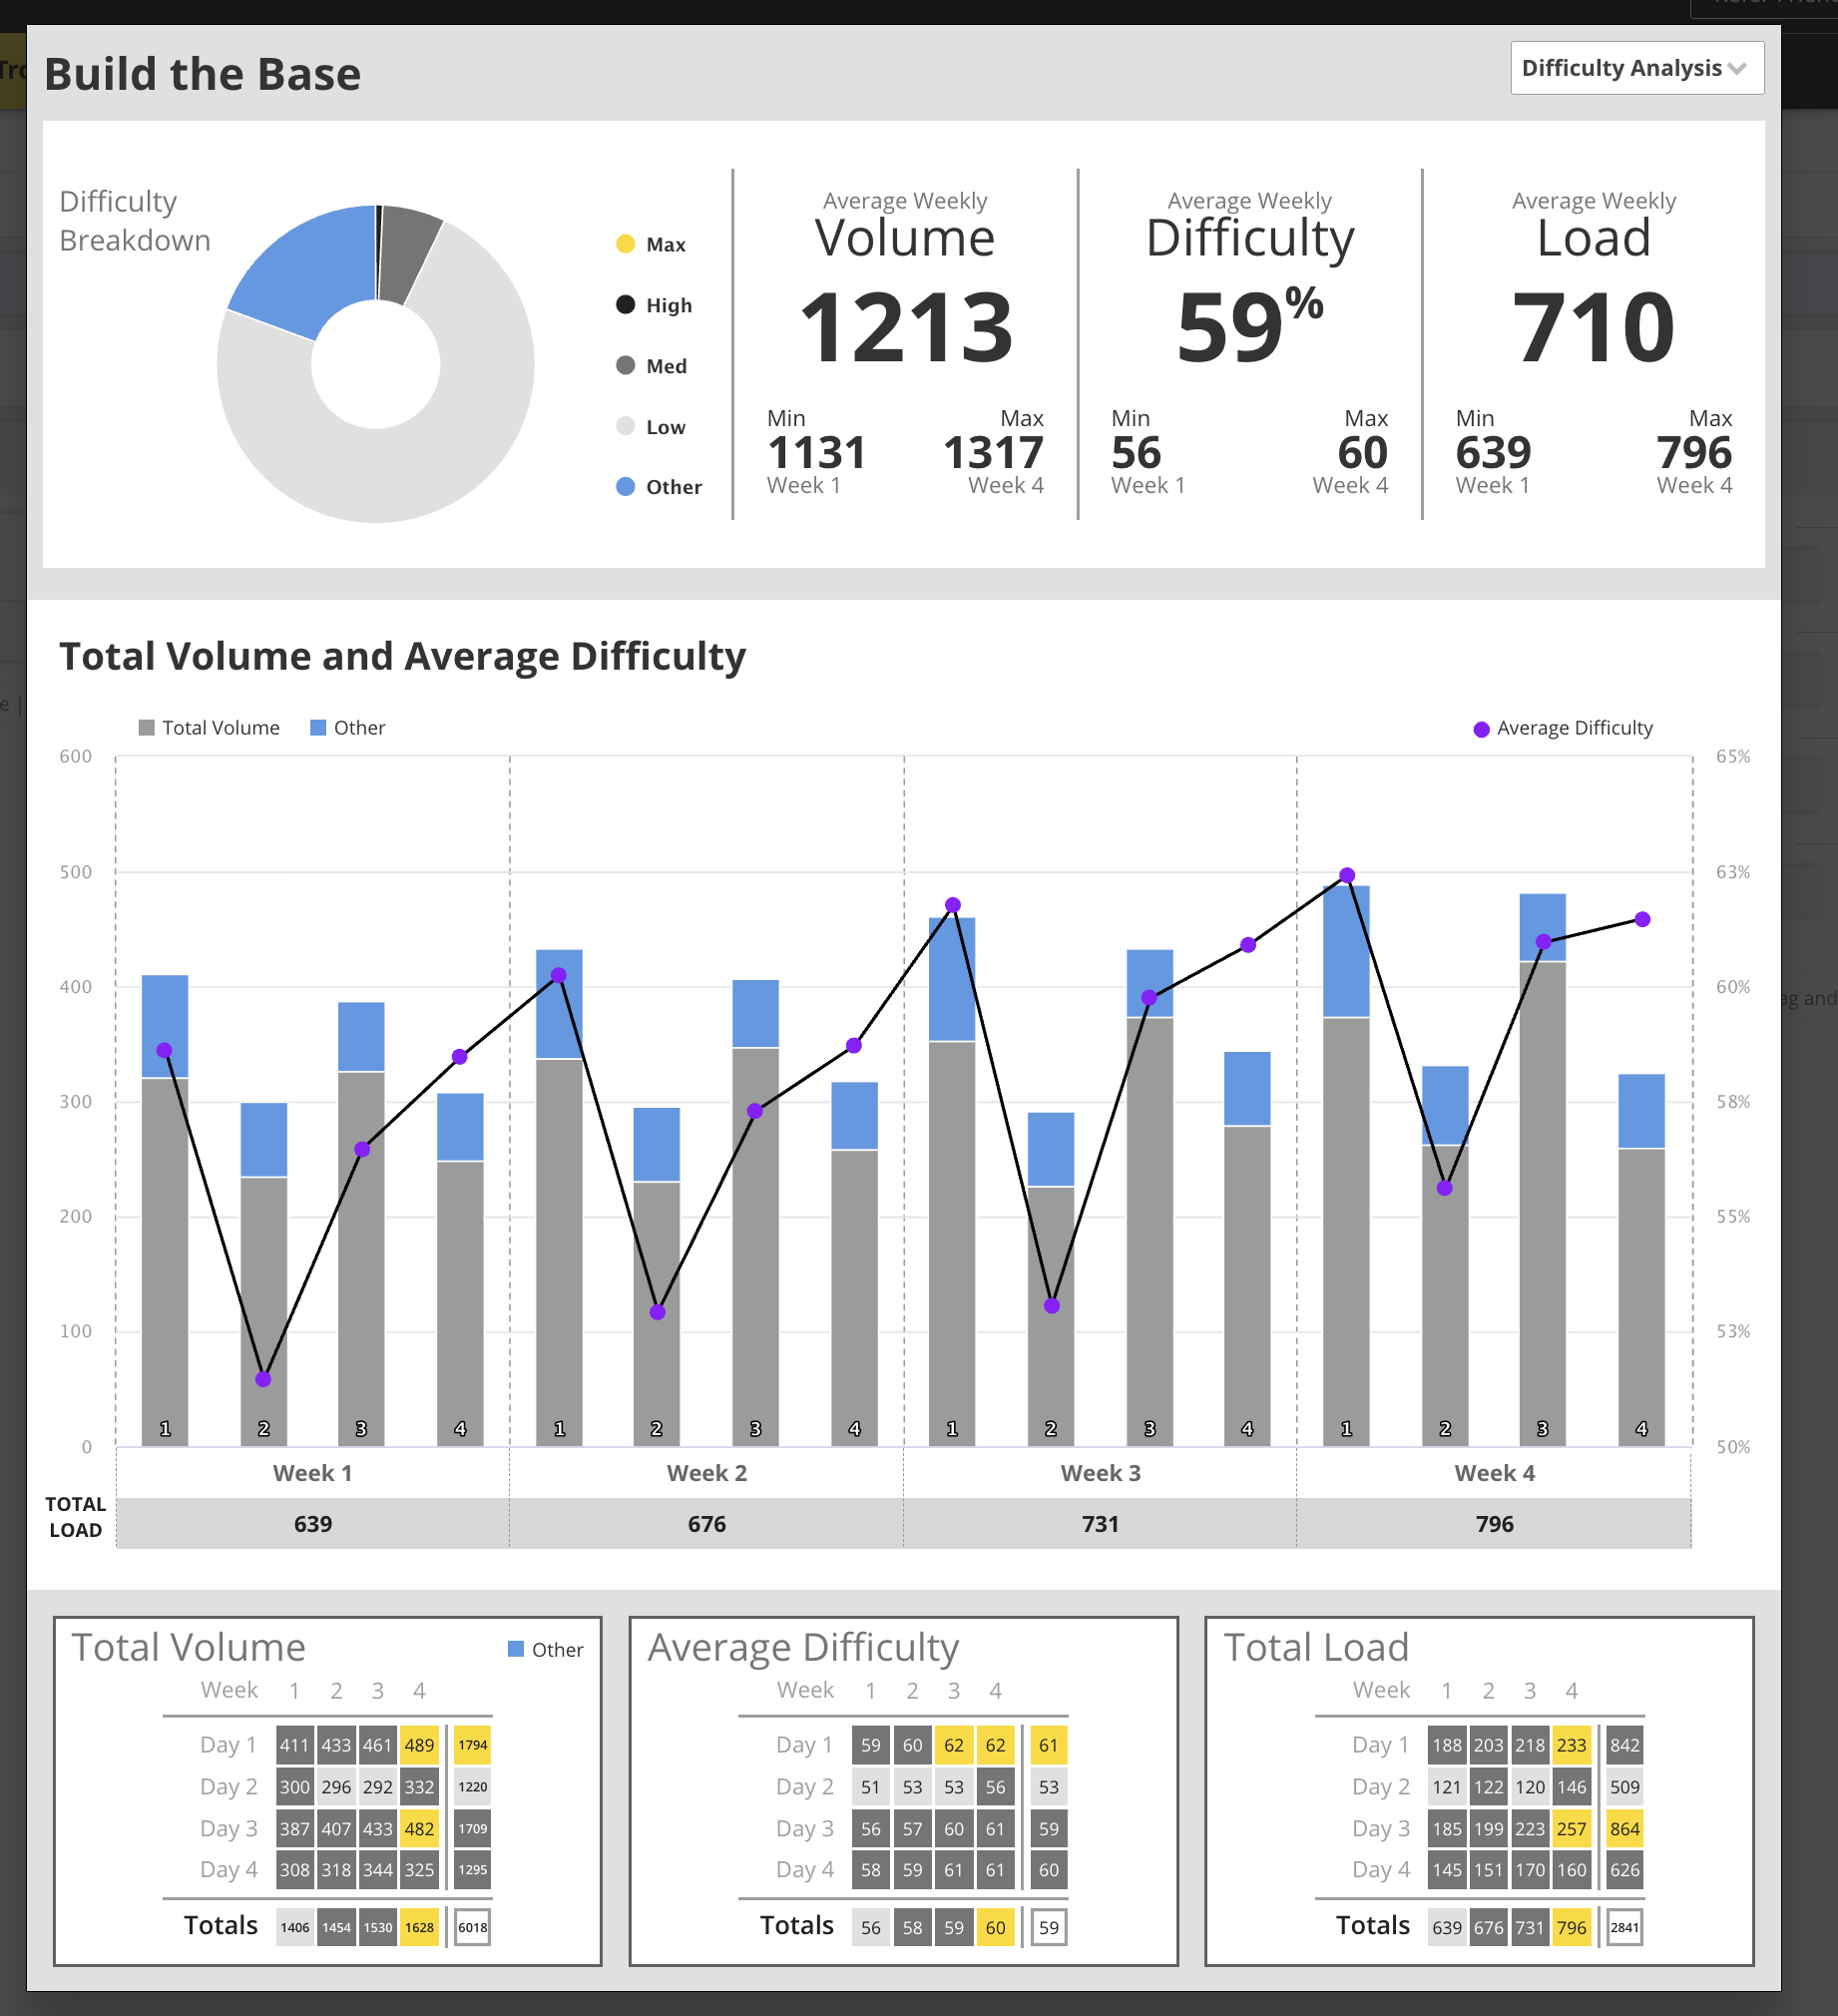Click the purple Average Difficulty legend marker

pos(1481,729)
